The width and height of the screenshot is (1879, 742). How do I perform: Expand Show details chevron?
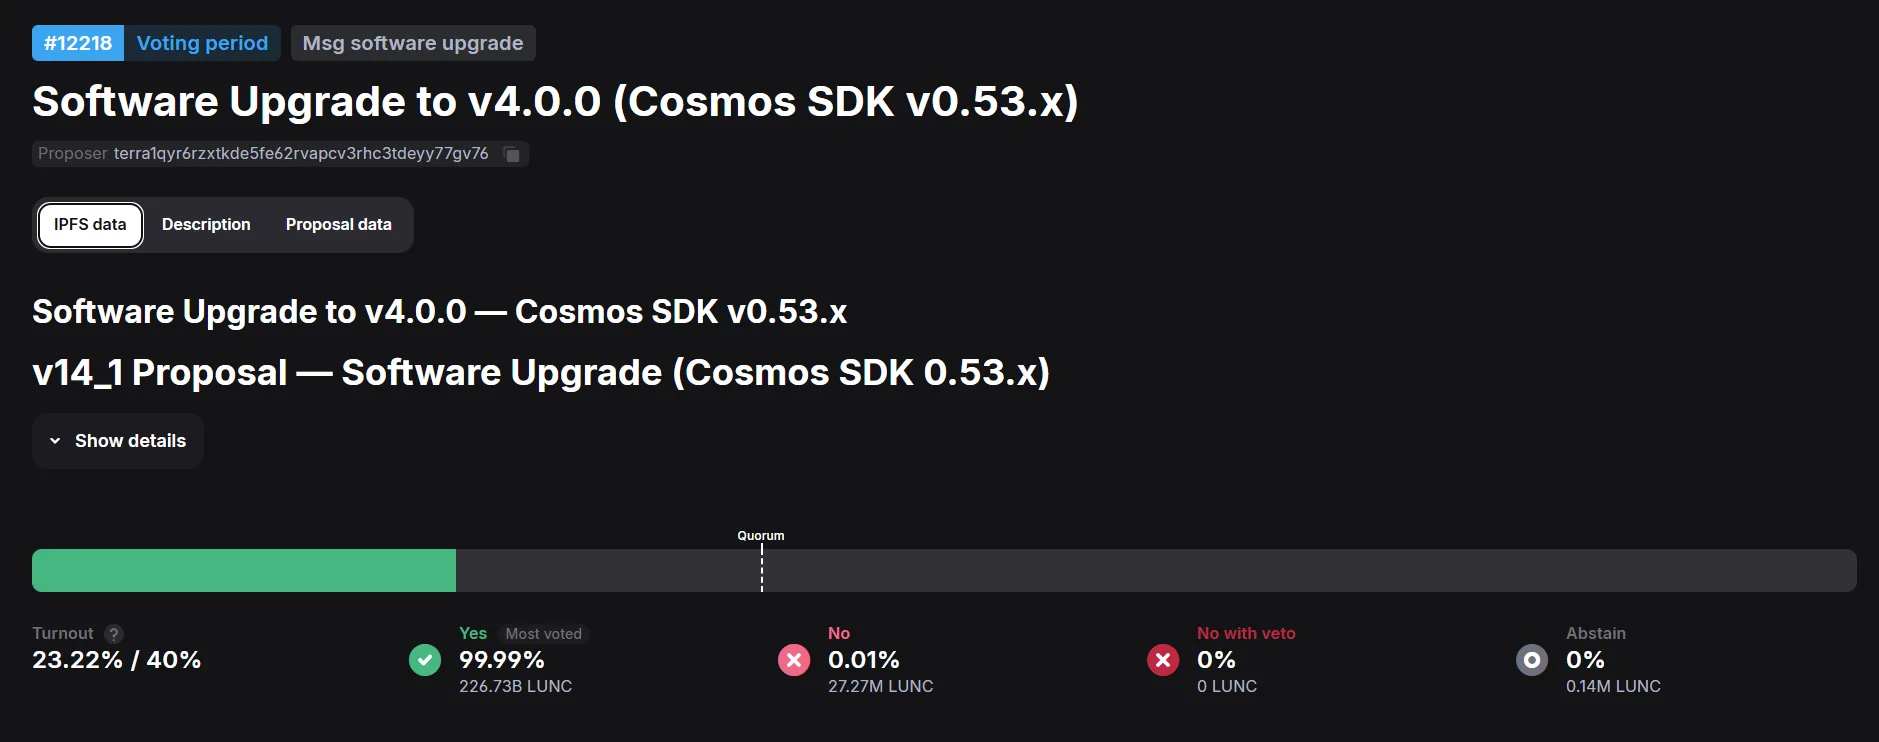[x=55, y=441]
